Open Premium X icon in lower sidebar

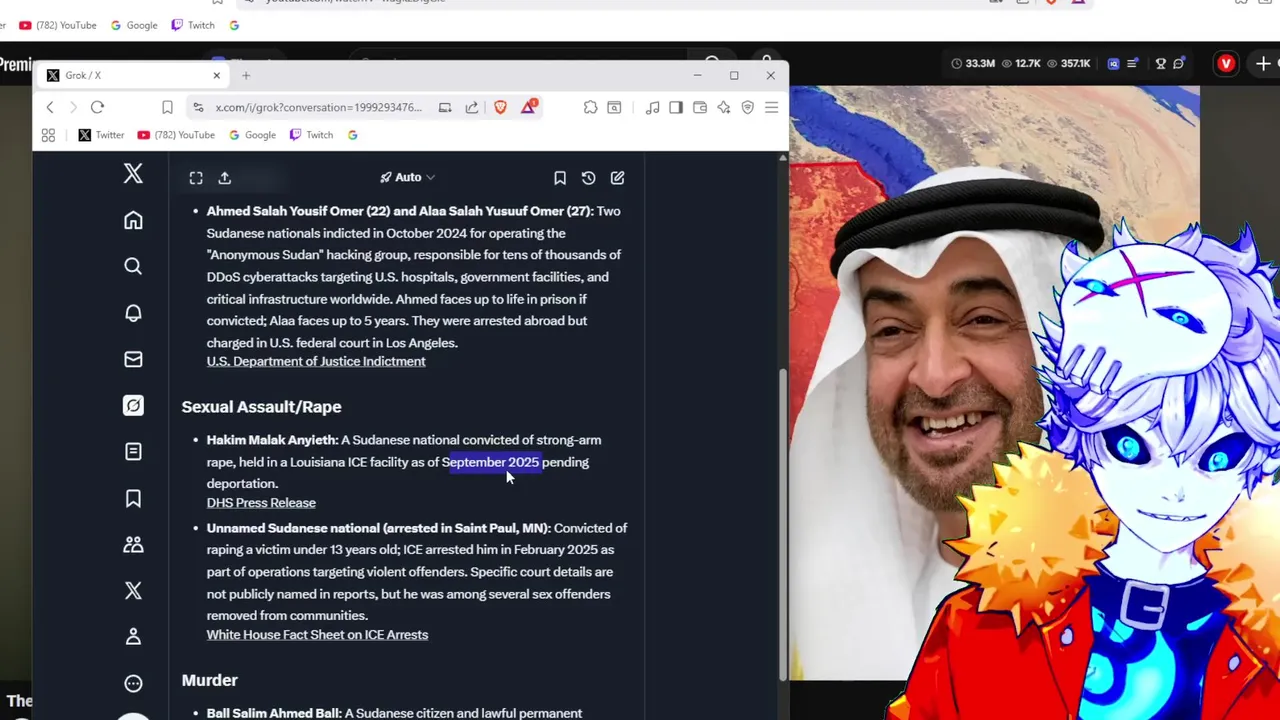133,590
